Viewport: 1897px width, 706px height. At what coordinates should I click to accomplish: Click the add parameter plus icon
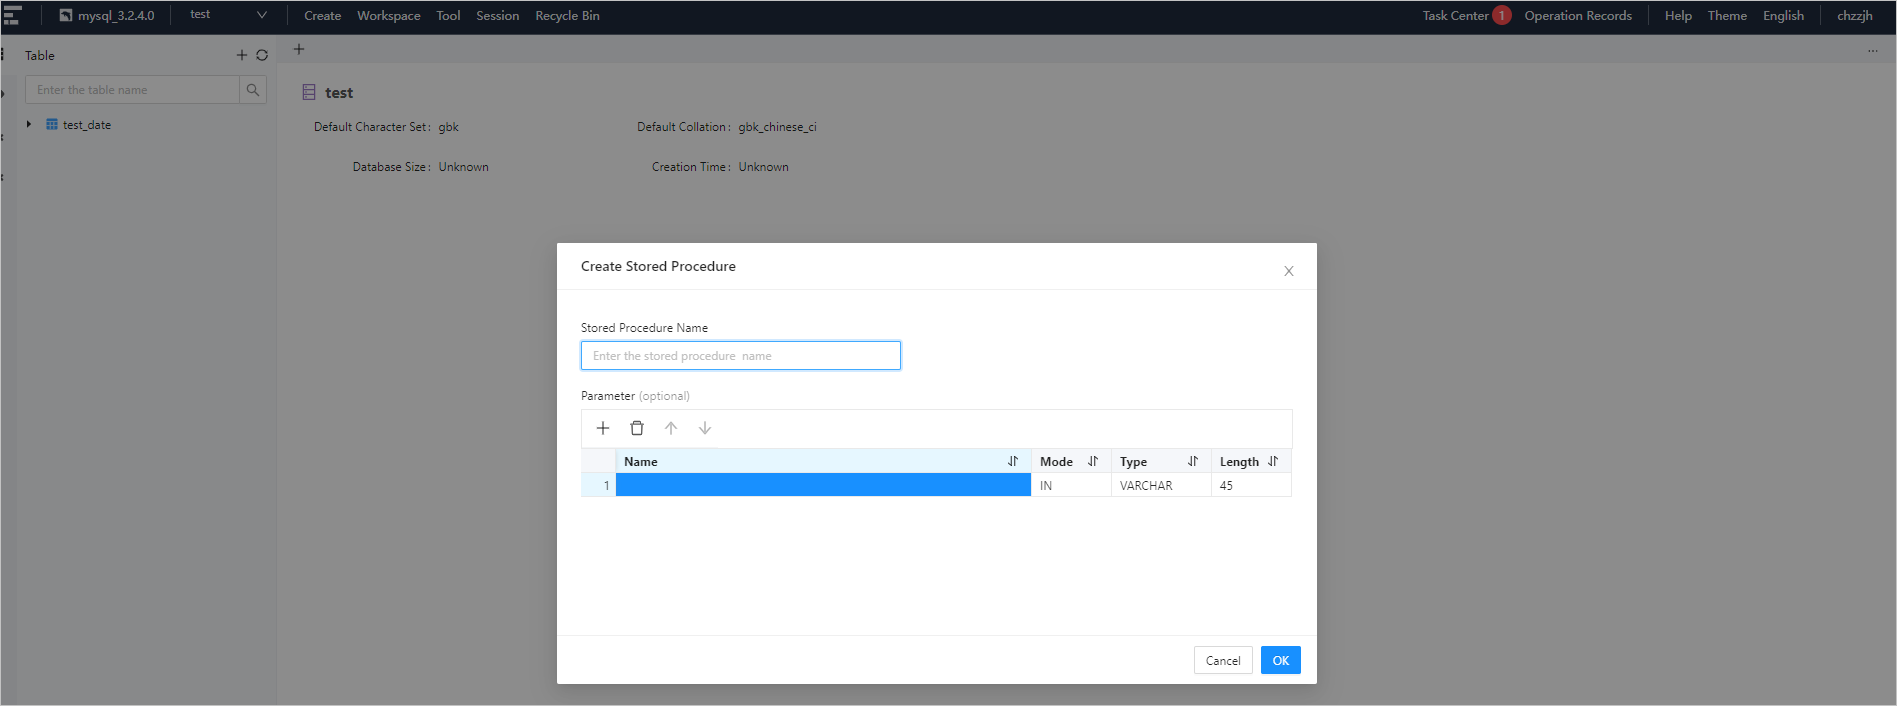click(603, 428)
